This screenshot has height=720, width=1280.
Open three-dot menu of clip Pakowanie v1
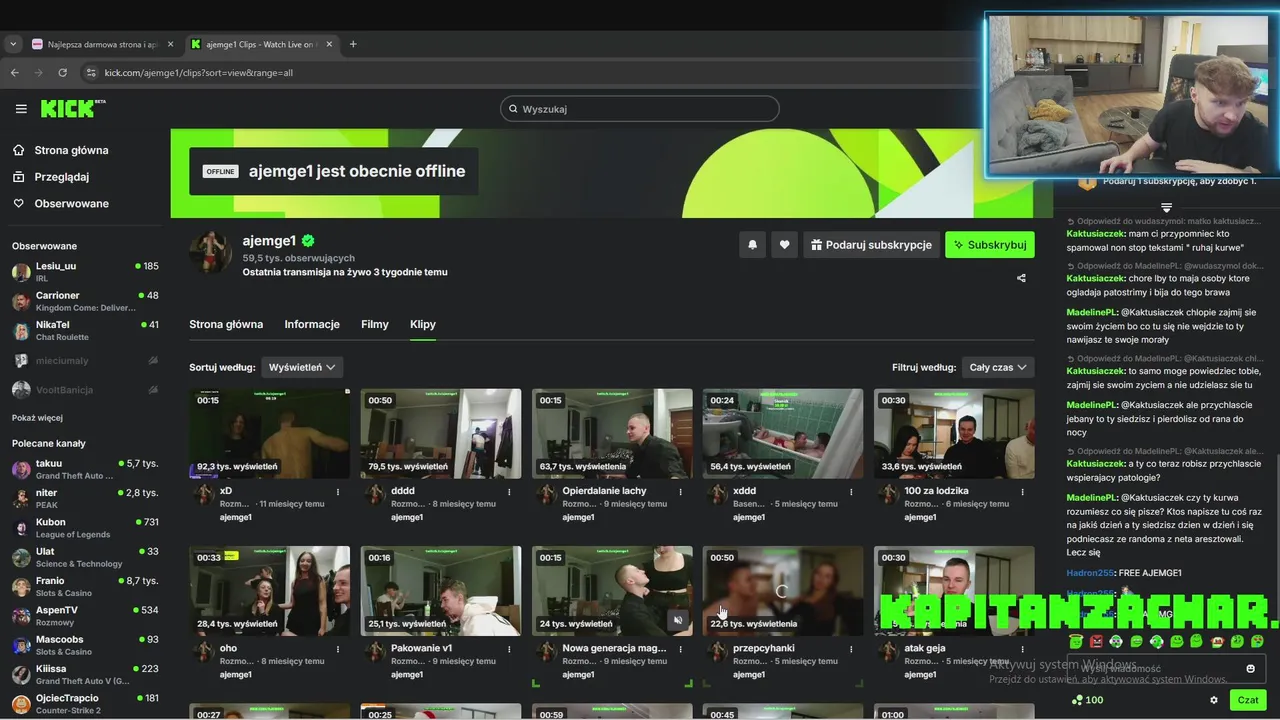pos(509,649)
